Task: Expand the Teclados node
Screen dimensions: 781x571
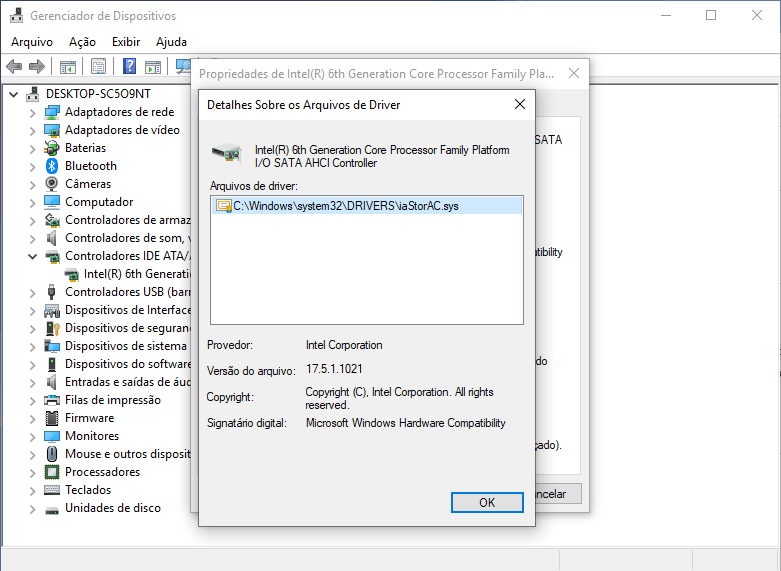Action: [x=32, y=491]
